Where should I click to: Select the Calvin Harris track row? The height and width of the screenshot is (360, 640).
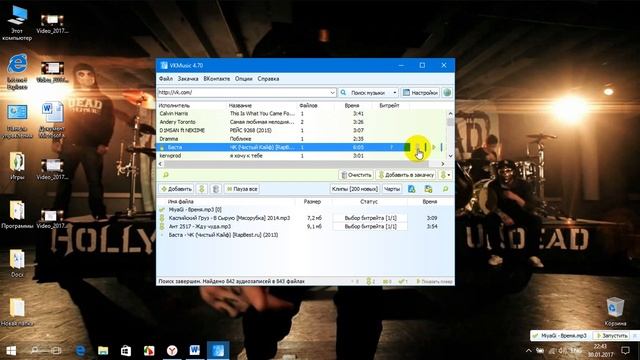[302, 113]
